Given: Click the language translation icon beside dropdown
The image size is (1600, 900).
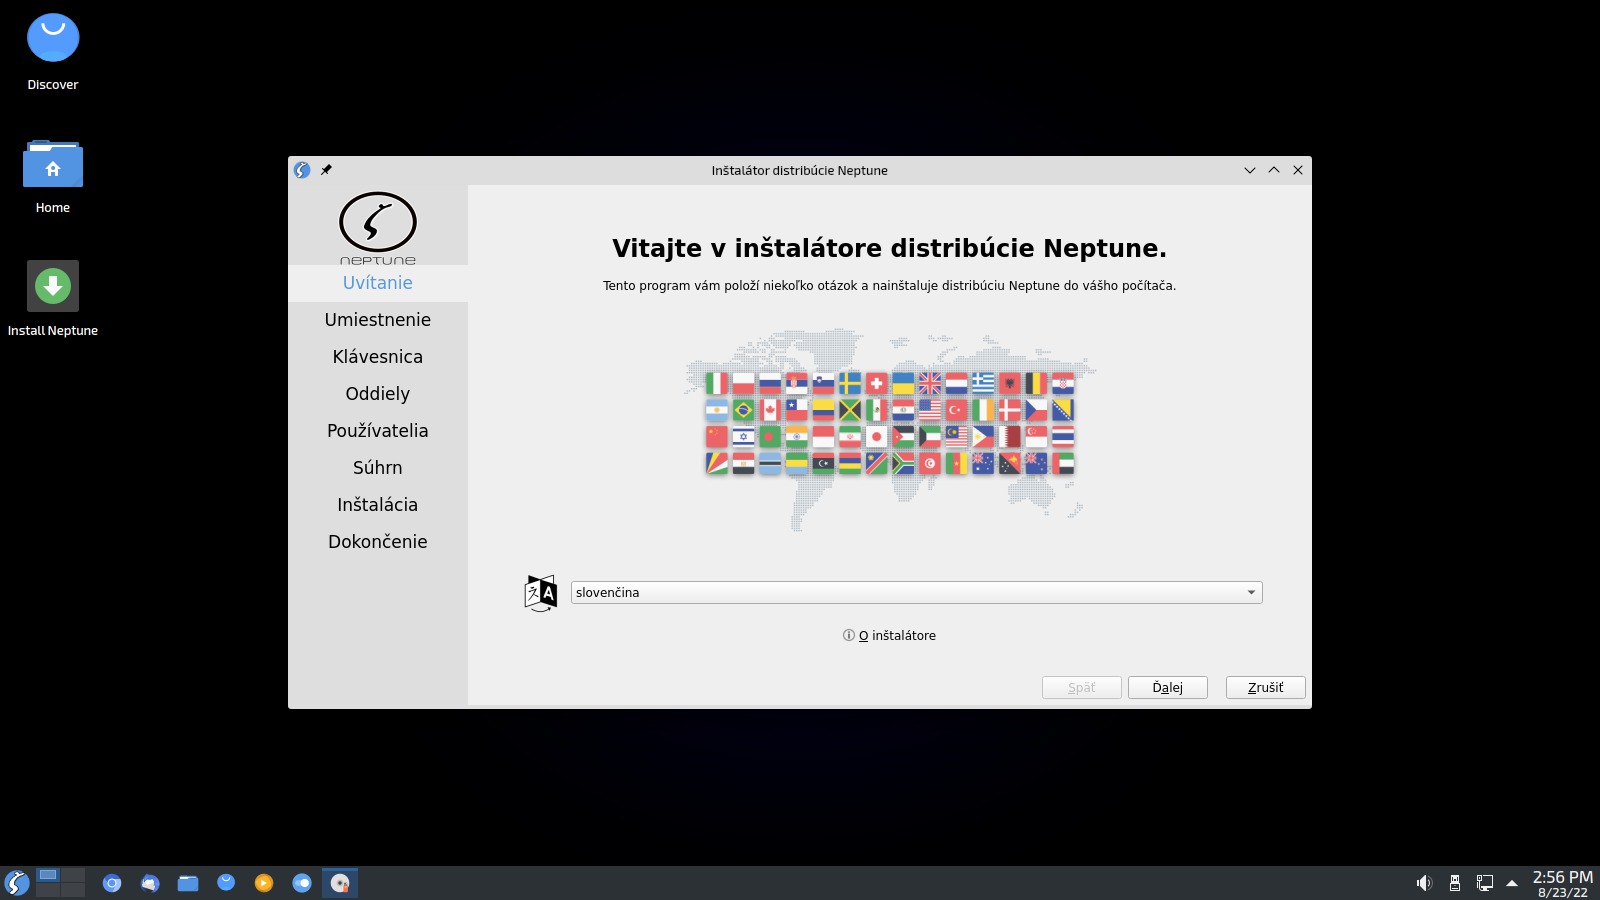Looking at the screenshot, I should pos(541,593).
